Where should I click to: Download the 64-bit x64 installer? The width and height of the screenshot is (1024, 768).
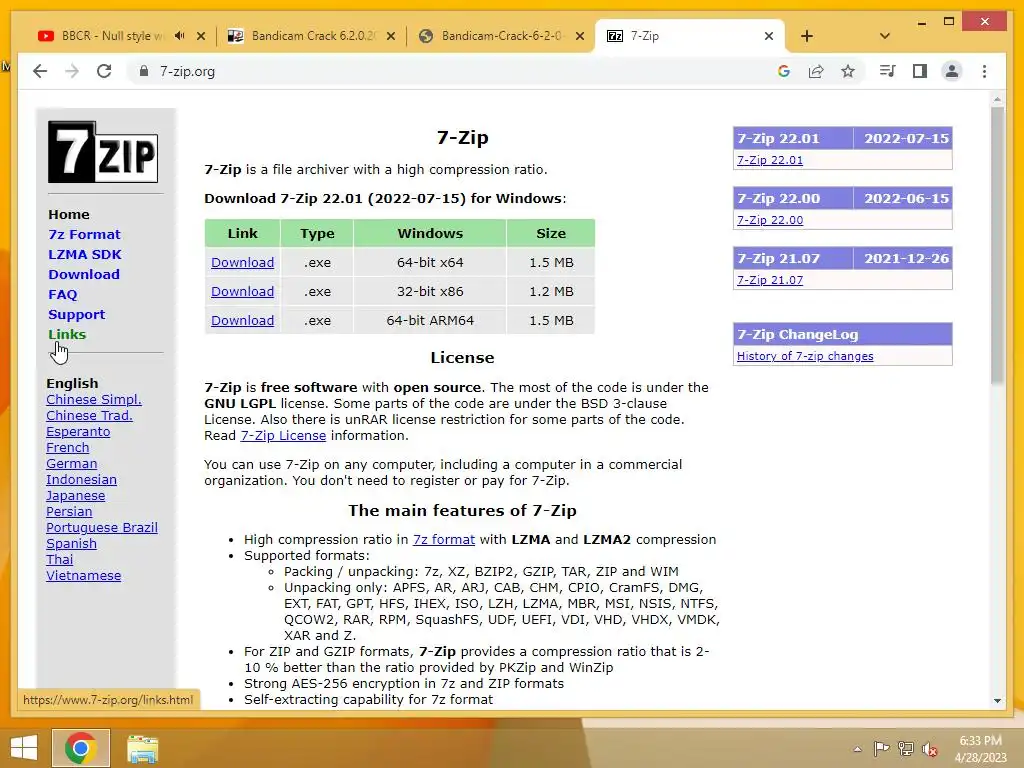(x=242, y=263)
